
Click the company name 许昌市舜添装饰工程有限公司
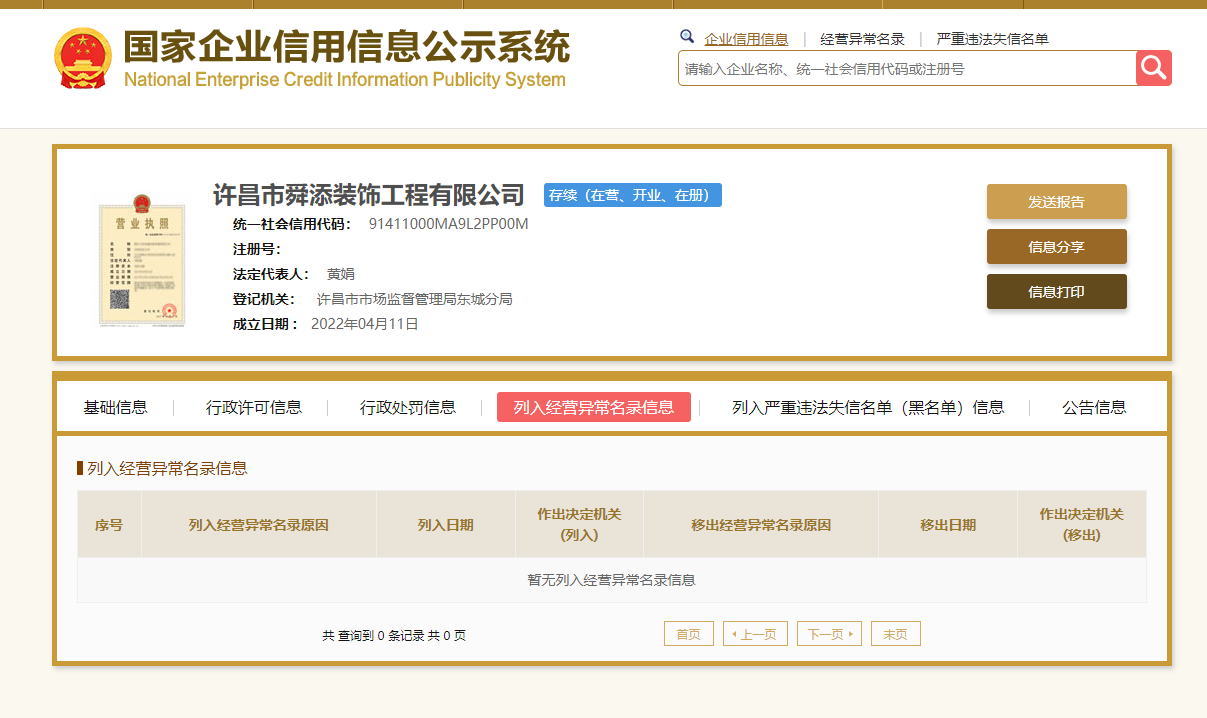369,195
